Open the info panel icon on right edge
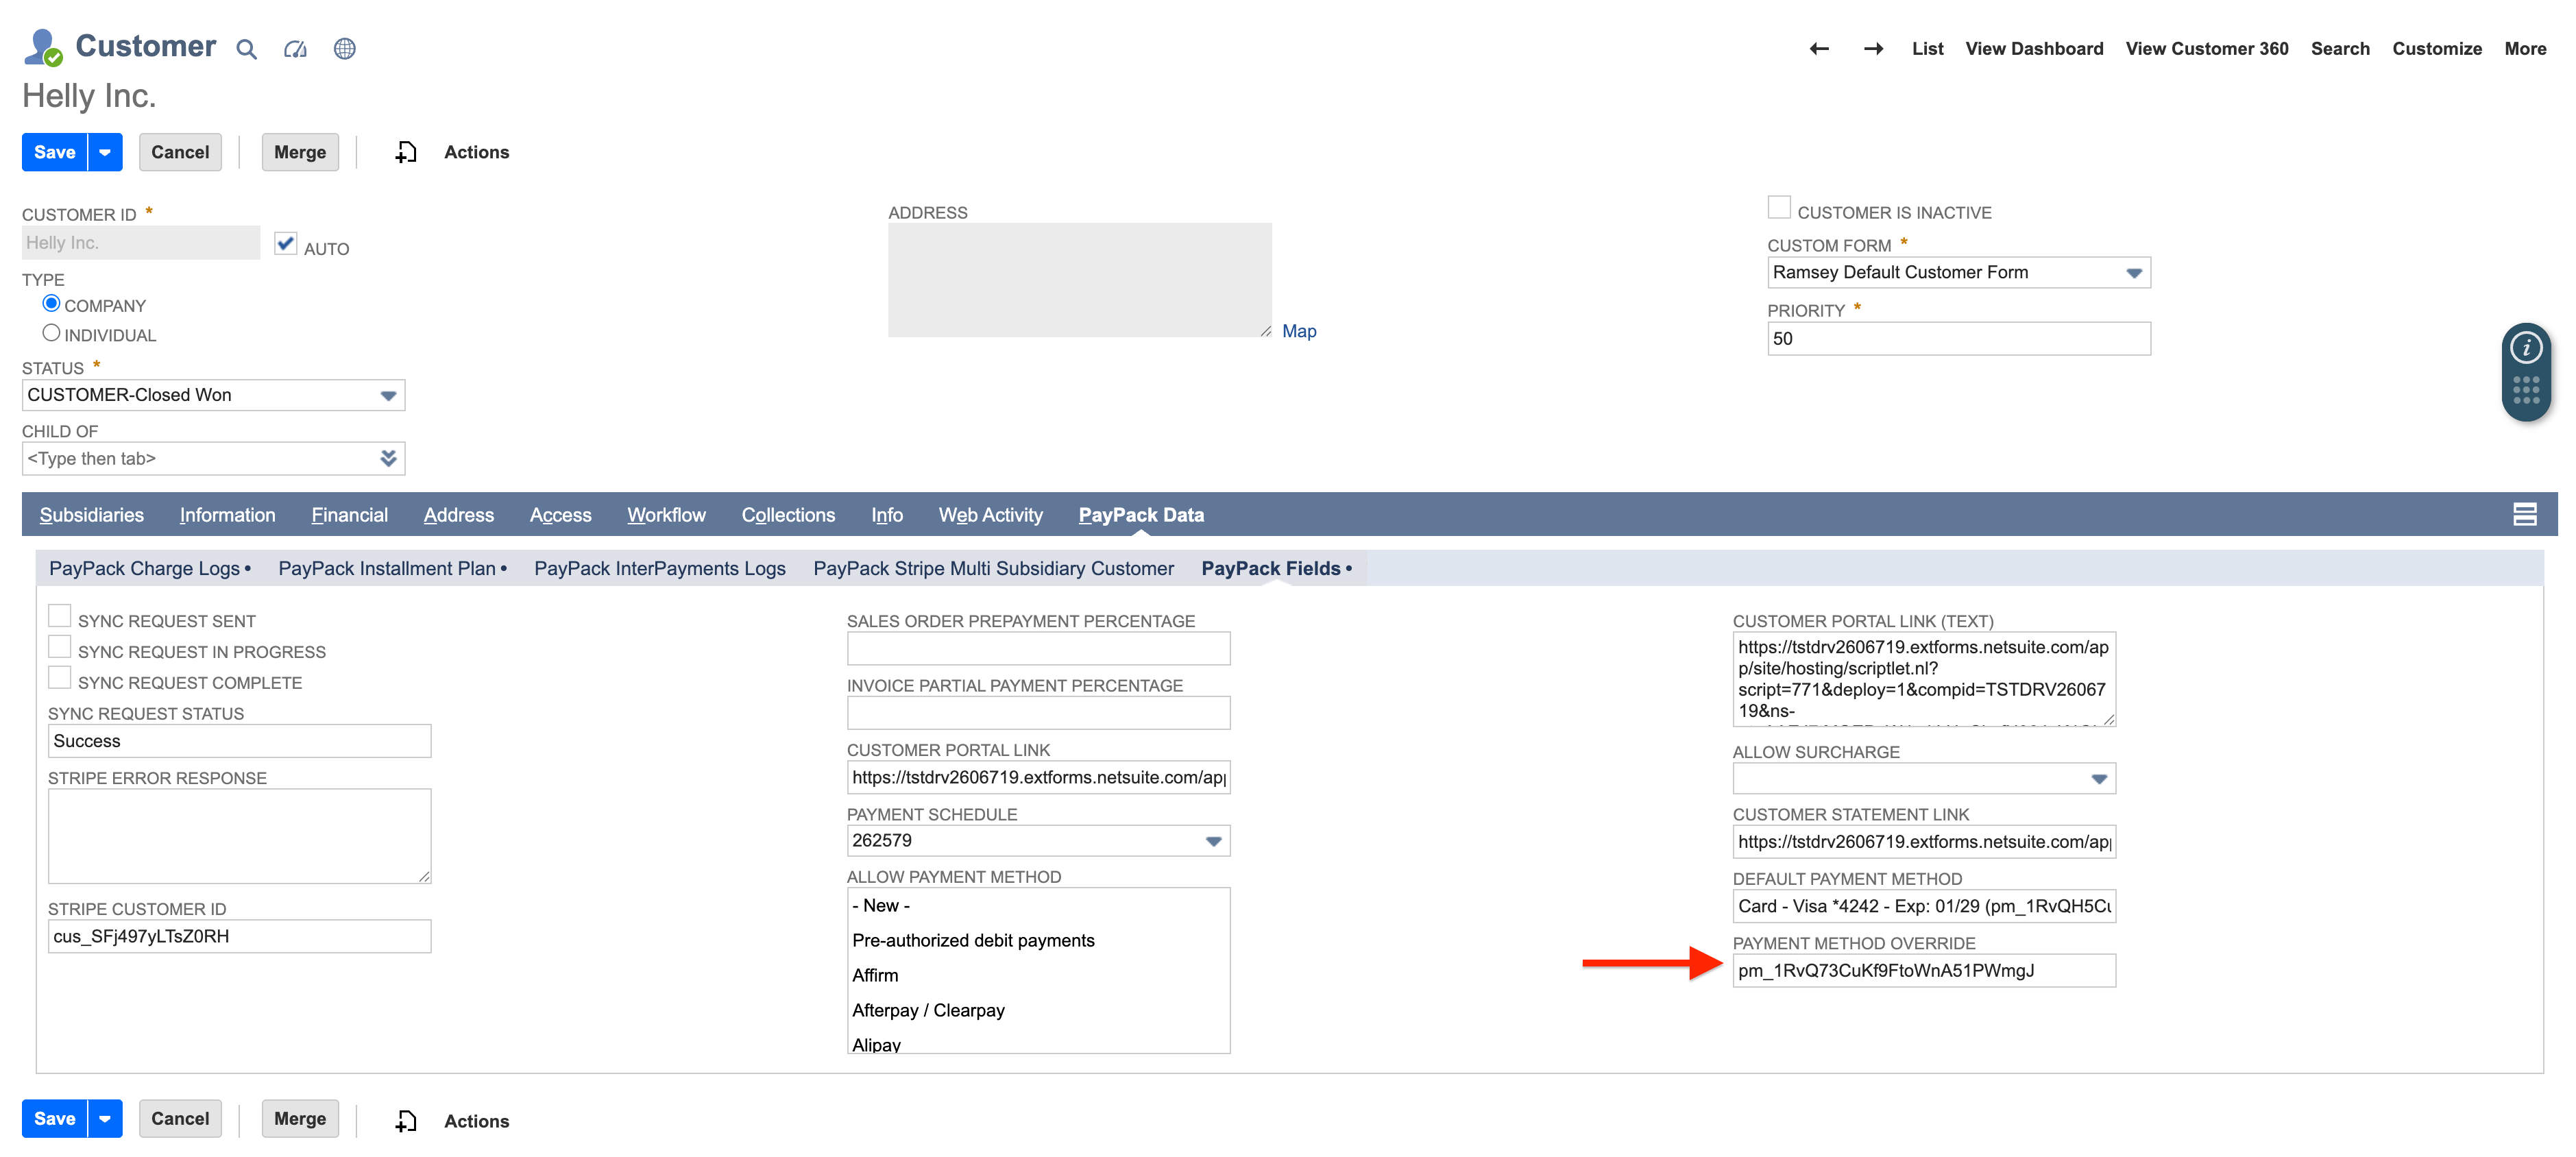This screenshot has width=2576, height=1157. coord(2526,347)
